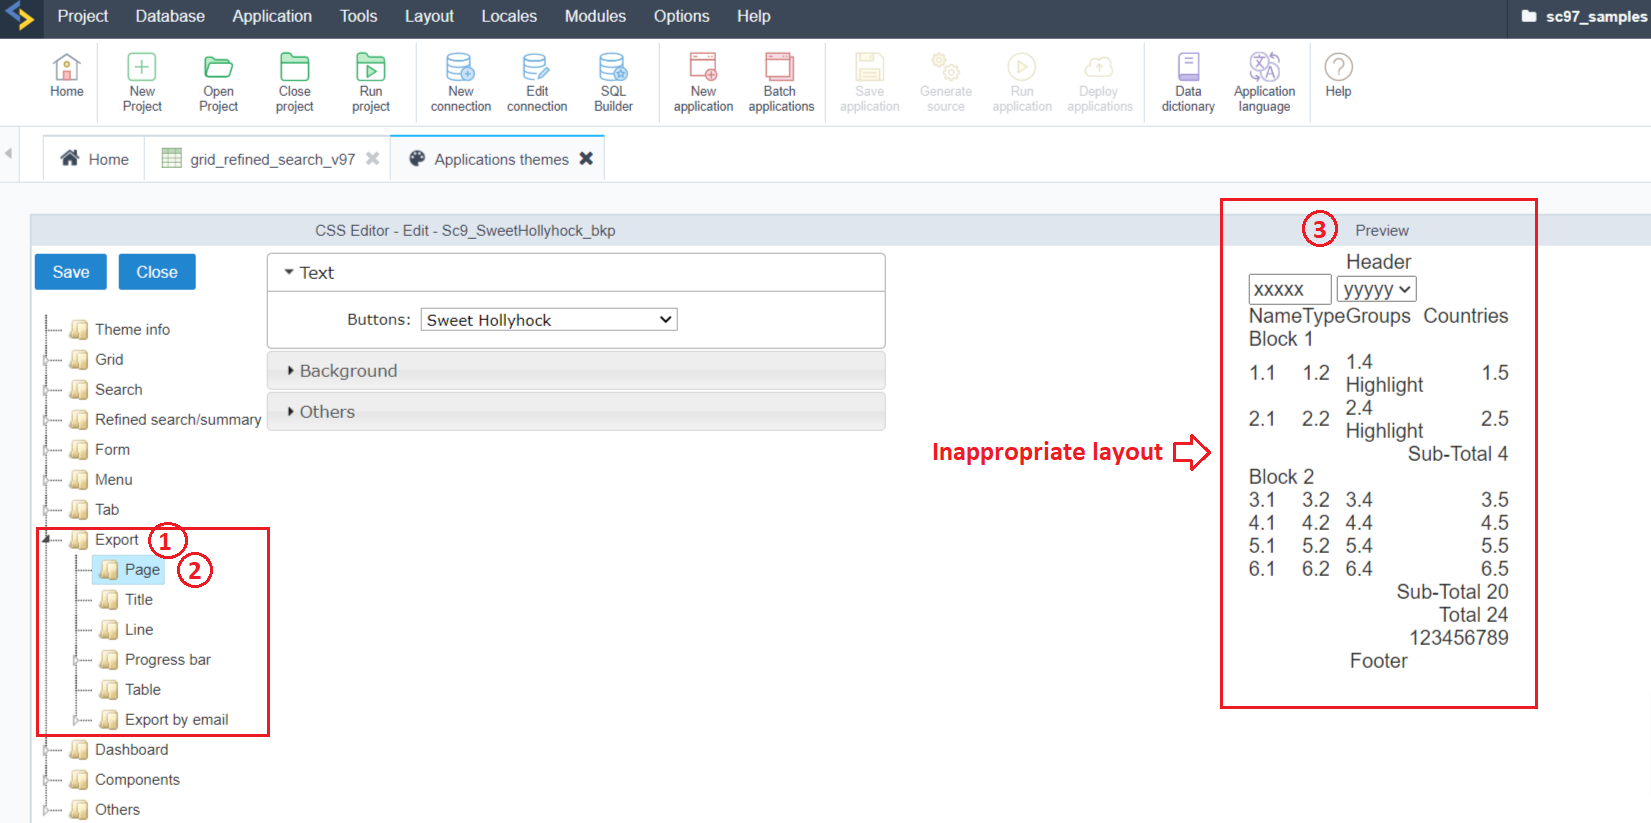
Task: Collapse the Export tree node toggle
Action: click(47, 539)
